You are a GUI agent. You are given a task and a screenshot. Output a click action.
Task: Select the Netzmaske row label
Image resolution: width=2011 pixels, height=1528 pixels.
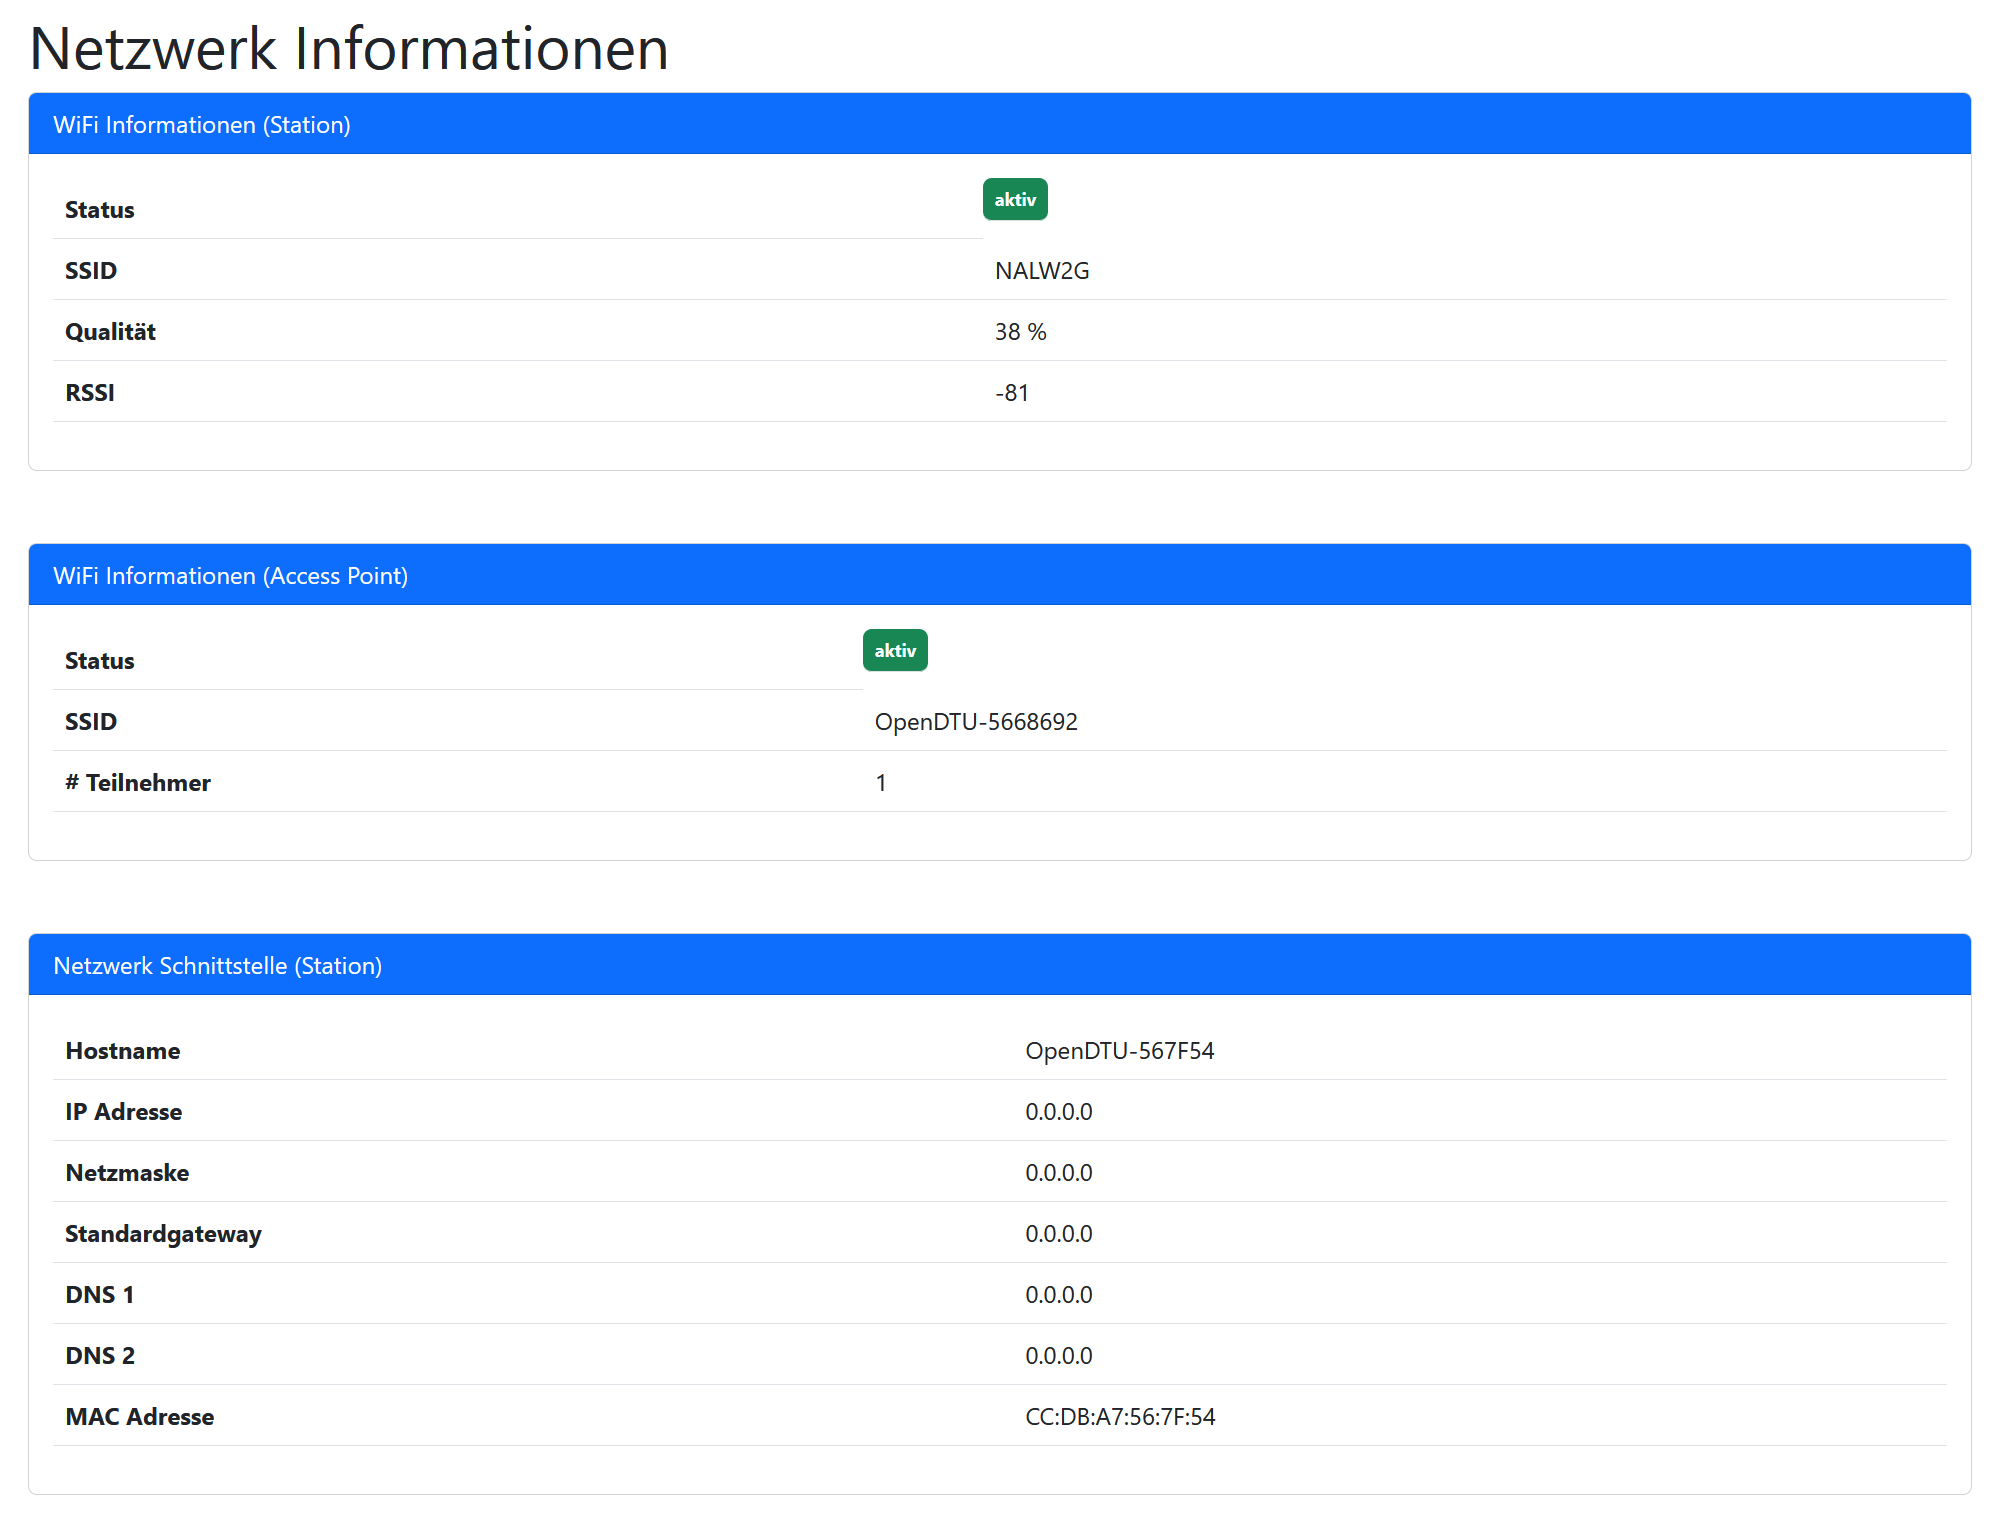click(127, 1172)
